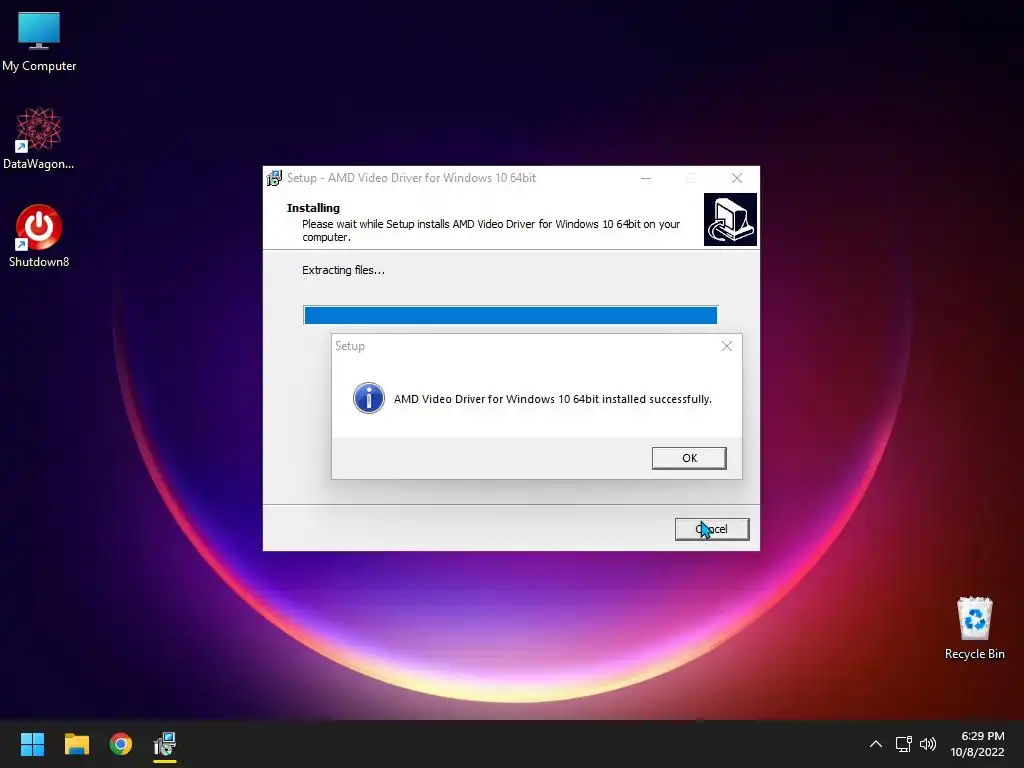Close the AMD Video Driver setup window
The image size is (1024, 768).
[737, 178]
